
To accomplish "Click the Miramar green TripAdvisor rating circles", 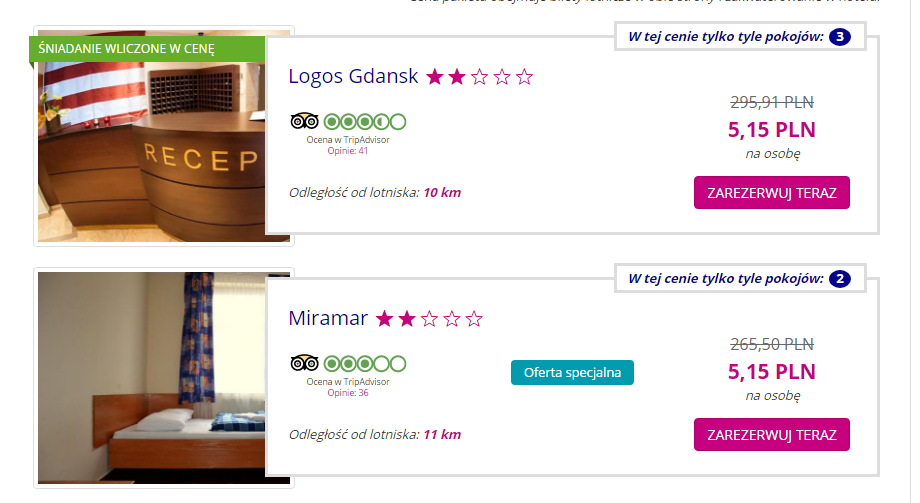I will pos(365,363).
